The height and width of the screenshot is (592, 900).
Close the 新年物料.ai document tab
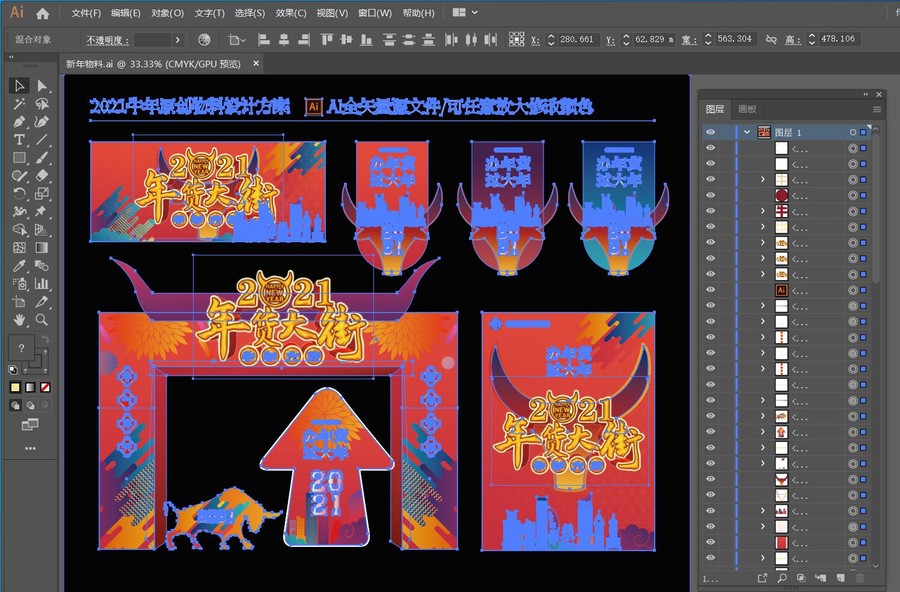256,64
